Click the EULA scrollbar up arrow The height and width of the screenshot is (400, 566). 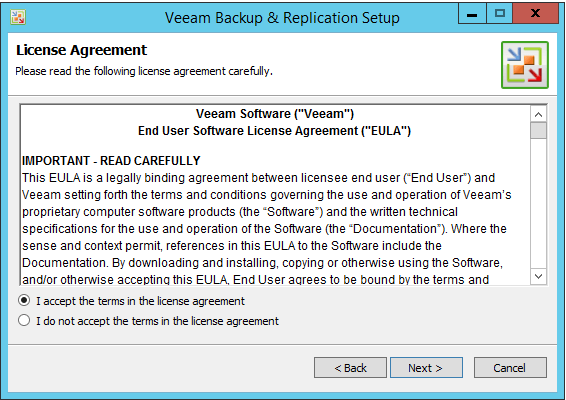538,115
